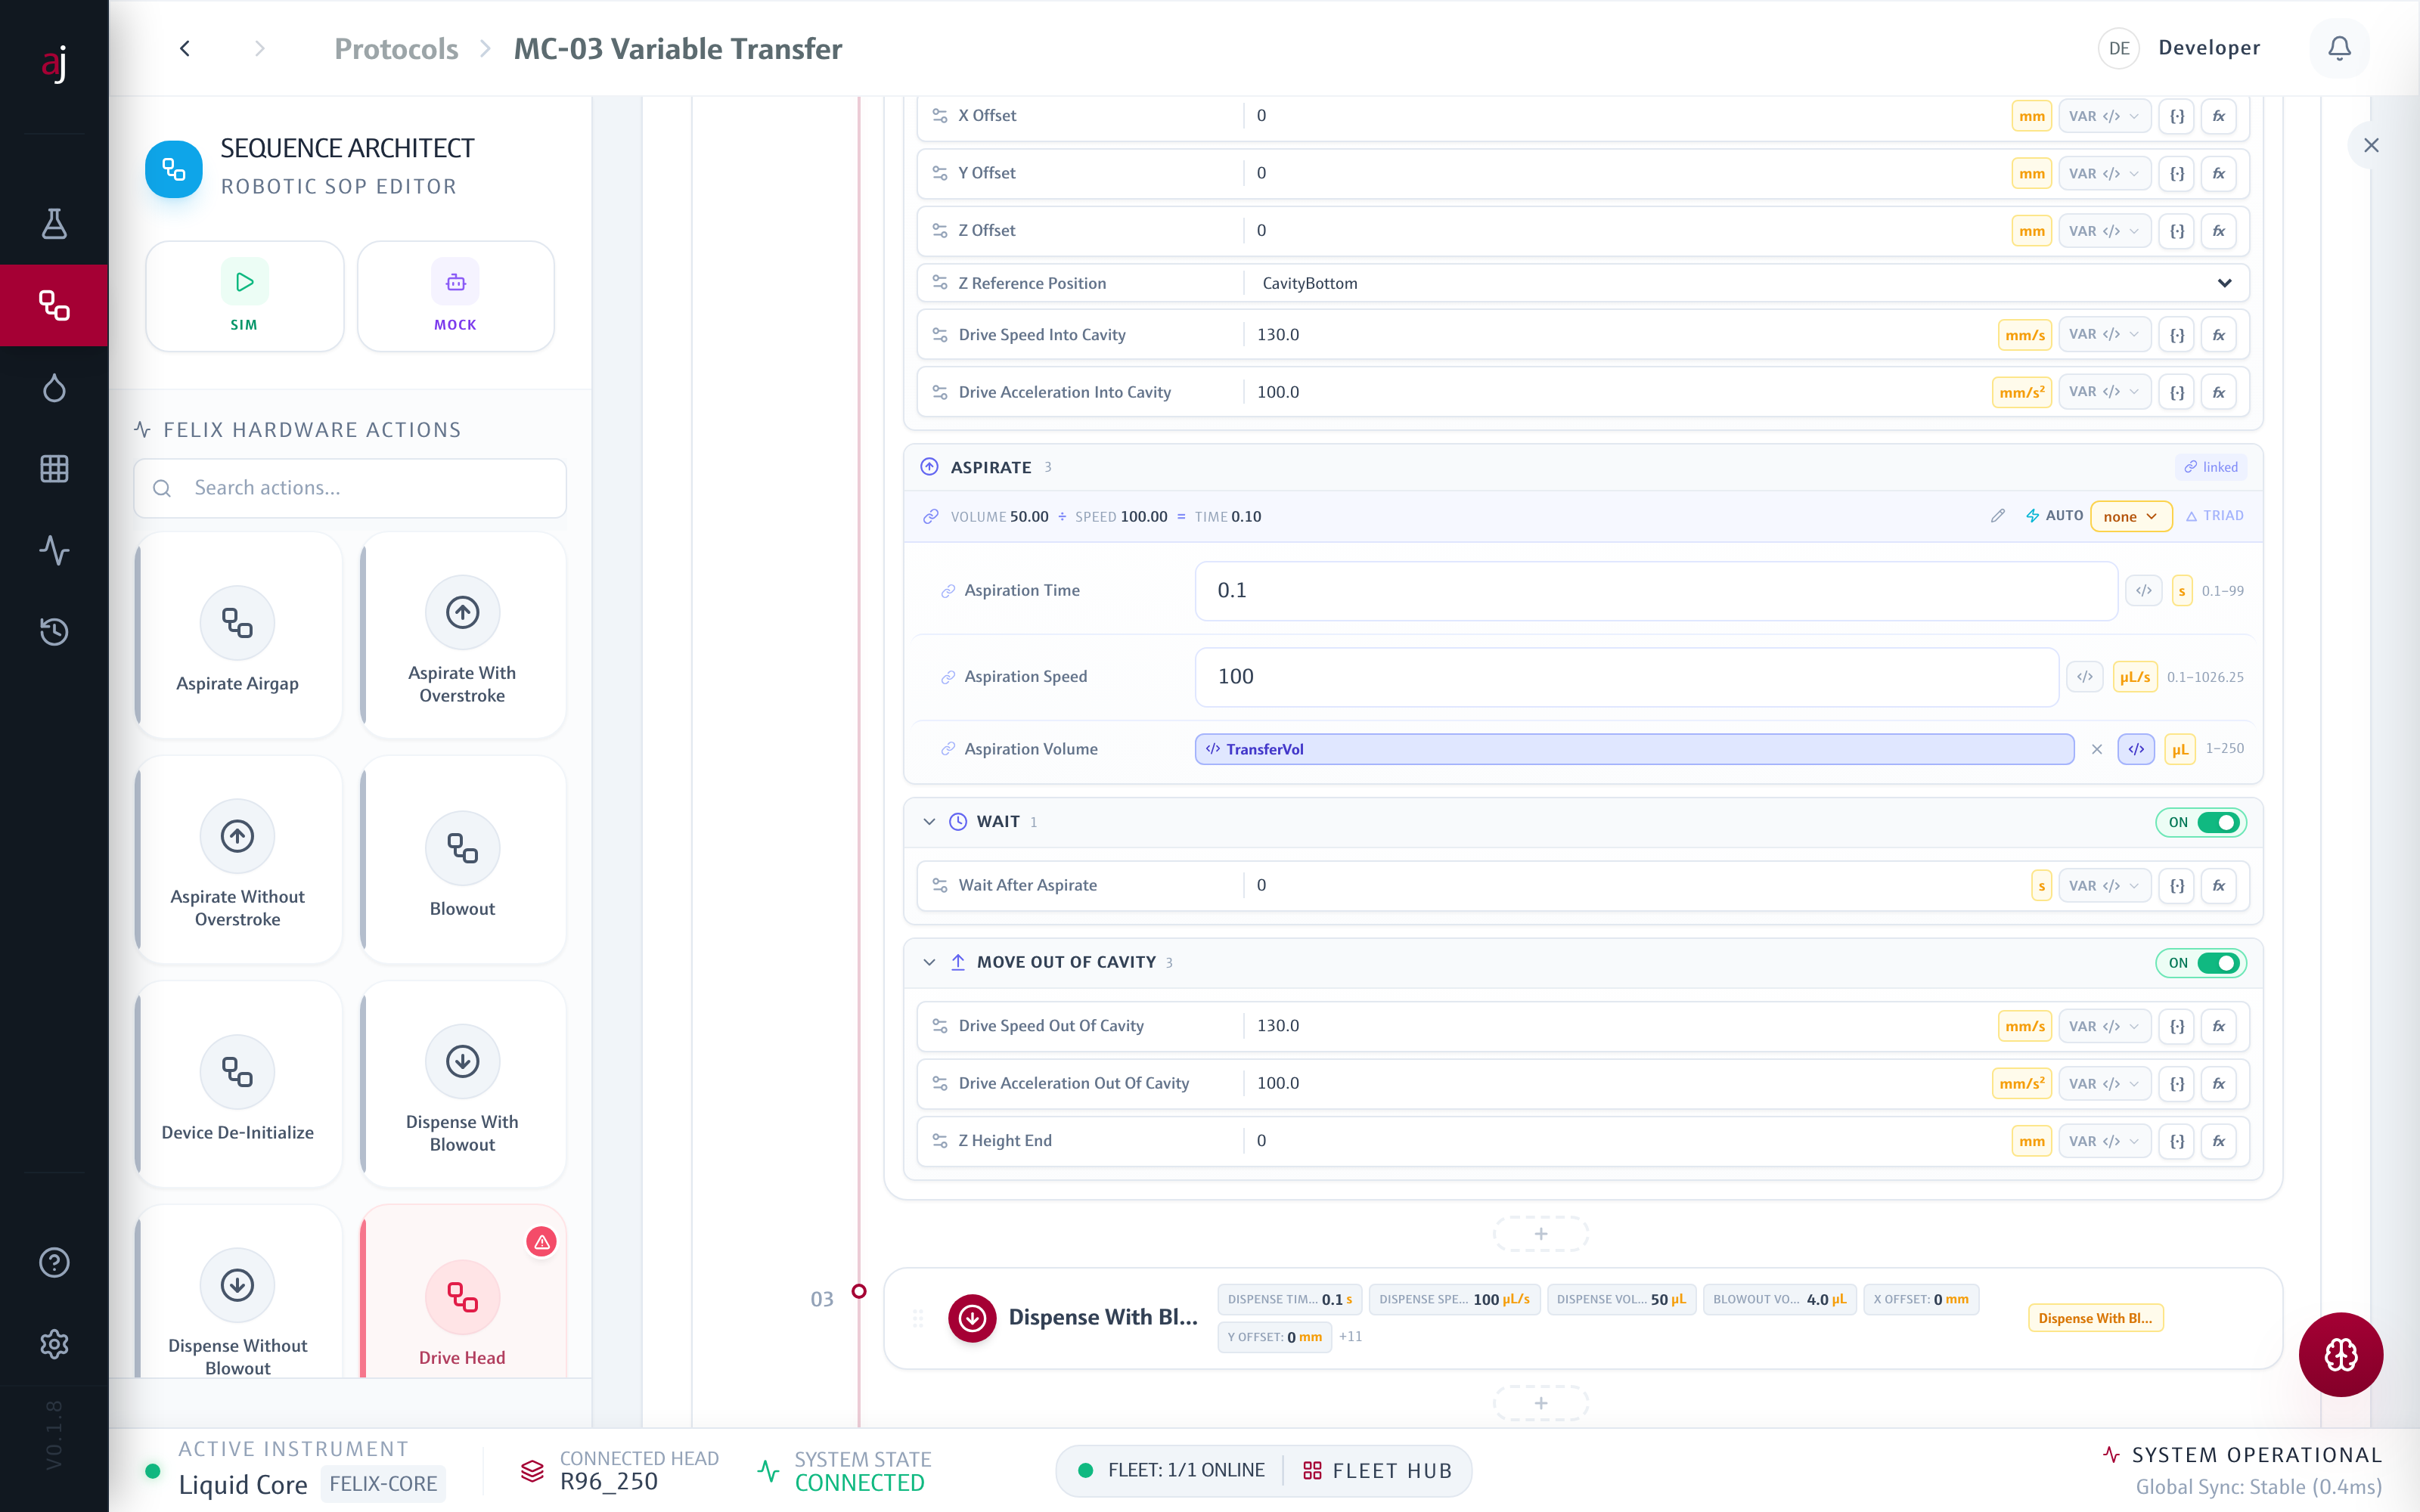Open VAR dropdown for Drive Speed Out Of Cavity

2104,1027
